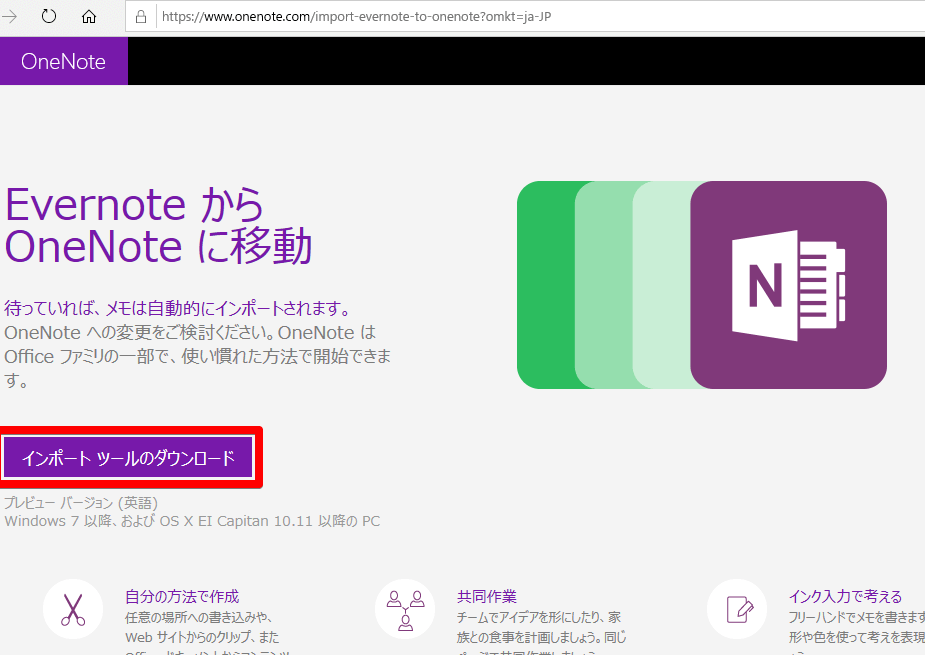The height and width of the screenshot is (655, 925).
Task: Click the pen note icon for インク入力で考える
Action: point(737,610)
